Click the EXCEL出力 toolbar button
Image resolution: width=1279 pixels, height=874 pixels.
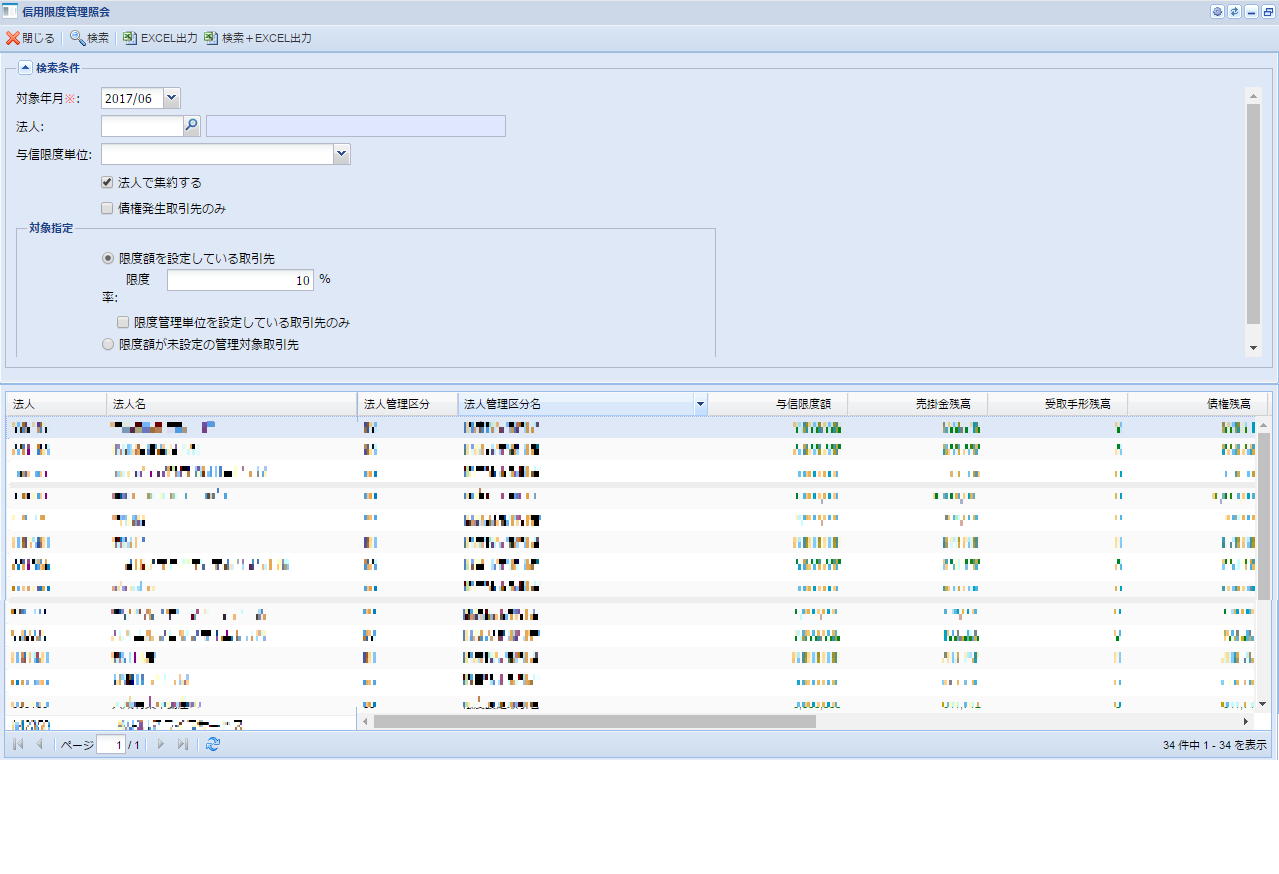pos(160,38)
